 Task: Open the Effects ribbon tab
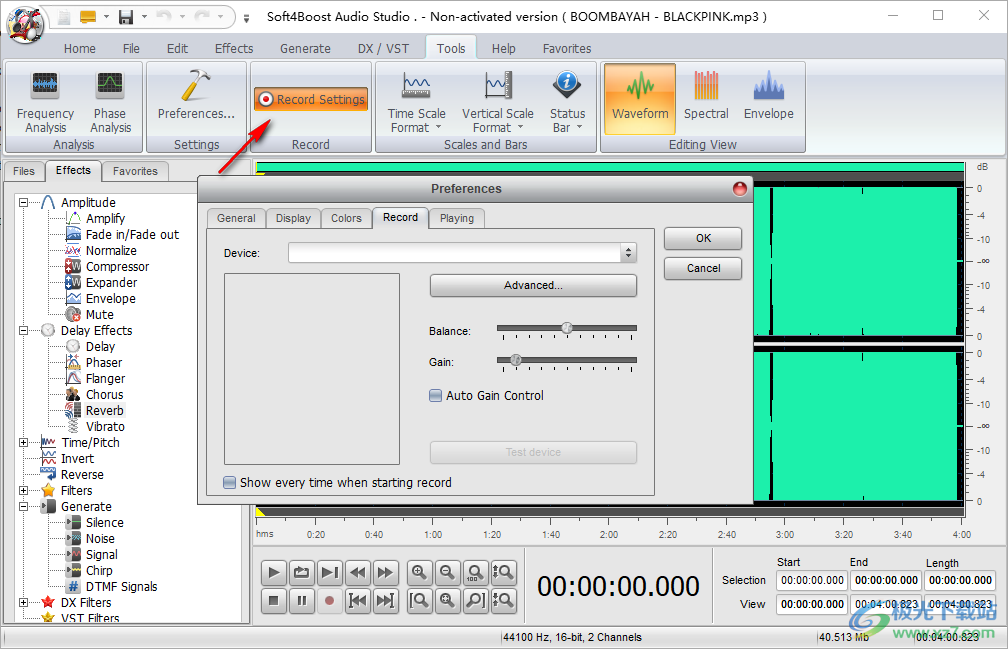coord(234,48)
